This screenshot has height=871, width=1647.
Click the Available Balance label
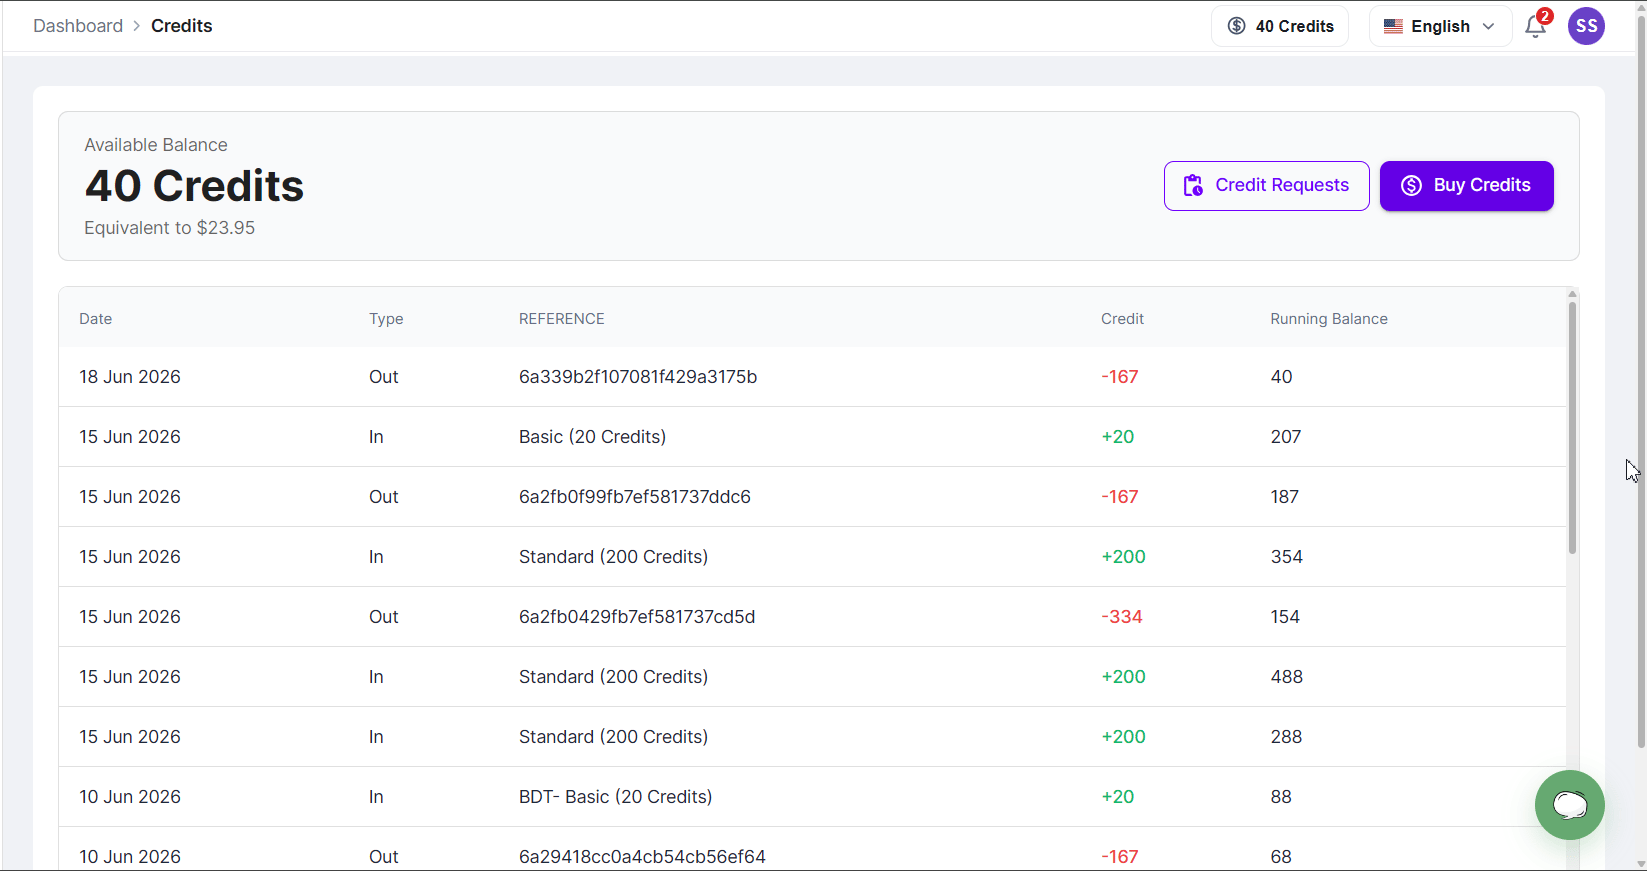pos(156,145)
